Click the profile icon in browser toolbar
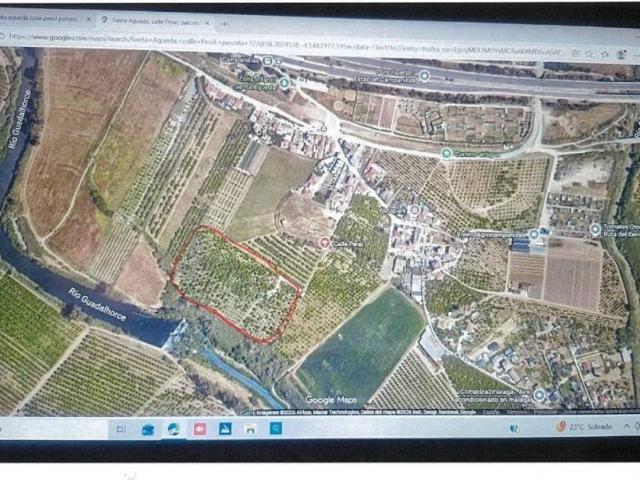640x480 pixels. pyautogui.click(x=622, y=54)
